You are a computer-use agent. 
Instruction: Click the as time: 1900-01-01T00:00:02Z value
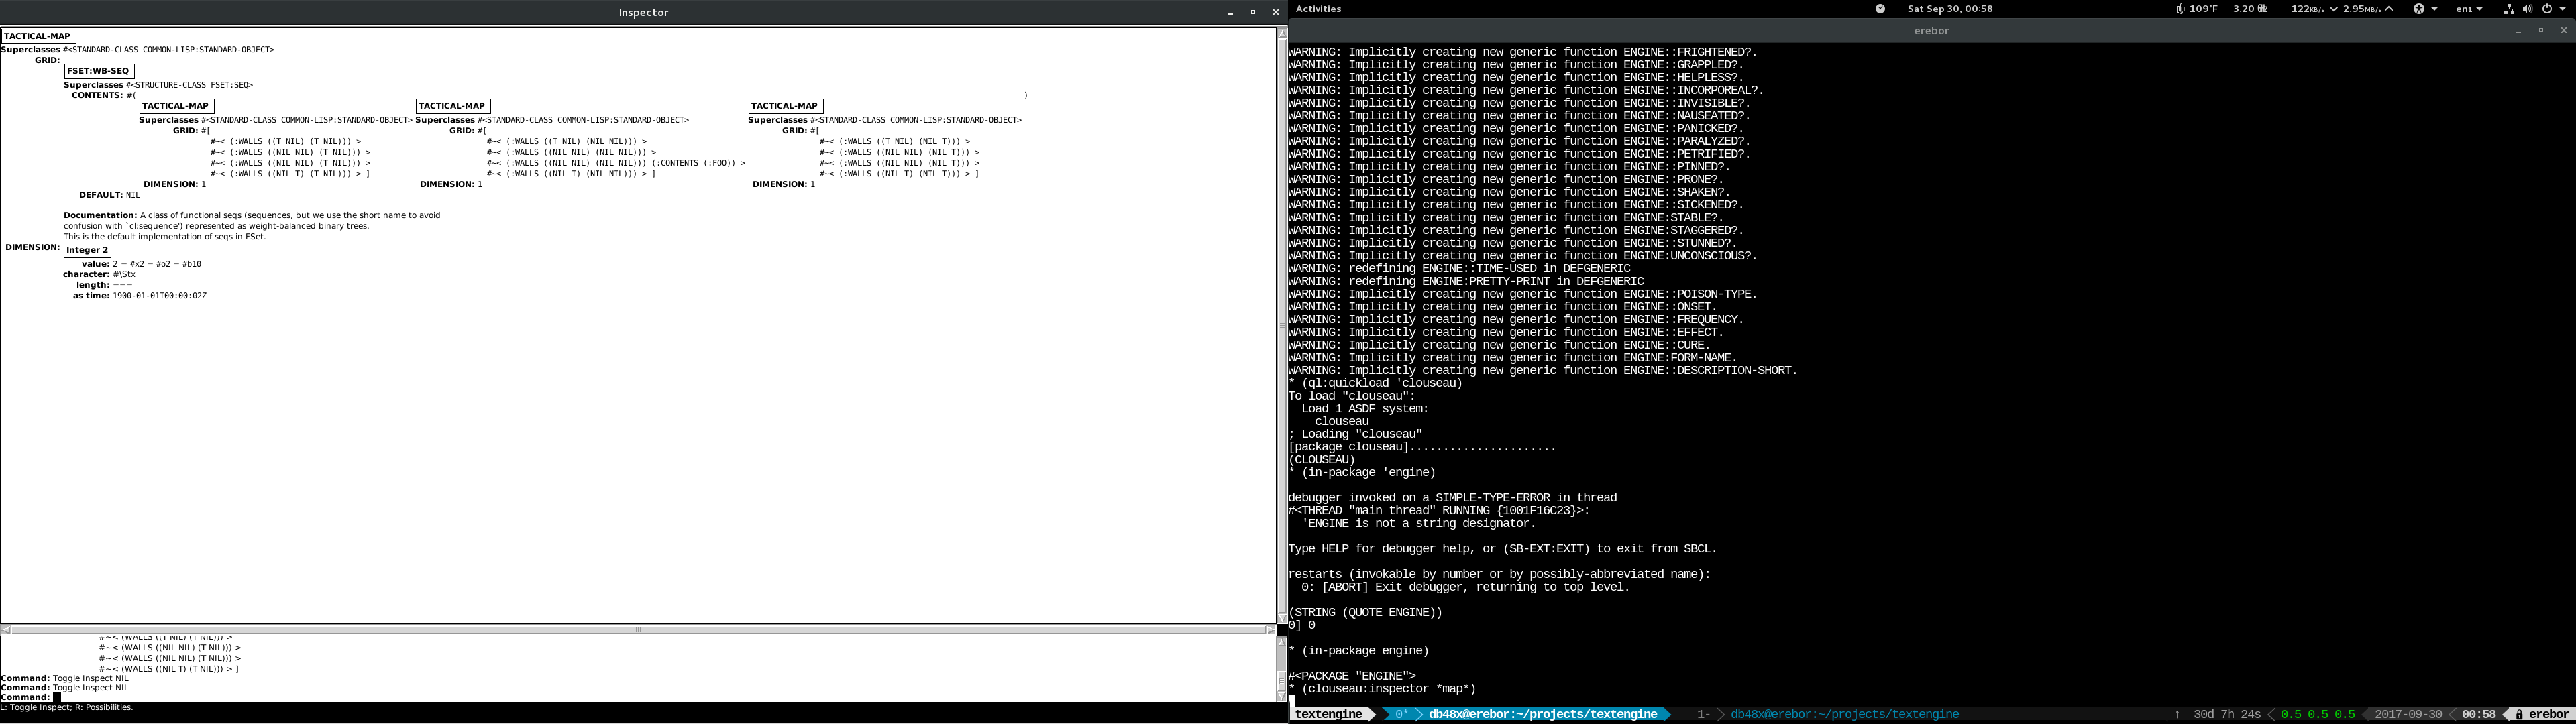[x=160, y=296]
